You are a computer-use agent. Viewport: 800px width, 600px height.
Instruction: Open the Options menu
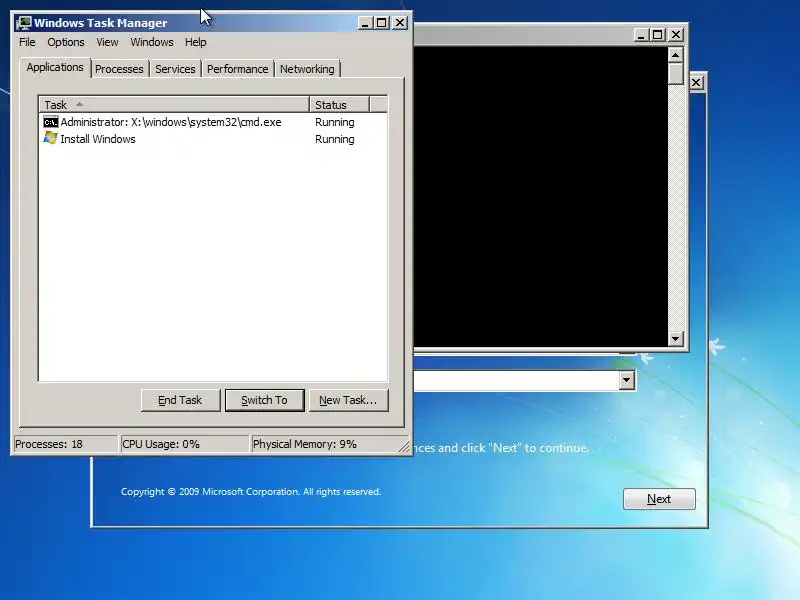66,42
